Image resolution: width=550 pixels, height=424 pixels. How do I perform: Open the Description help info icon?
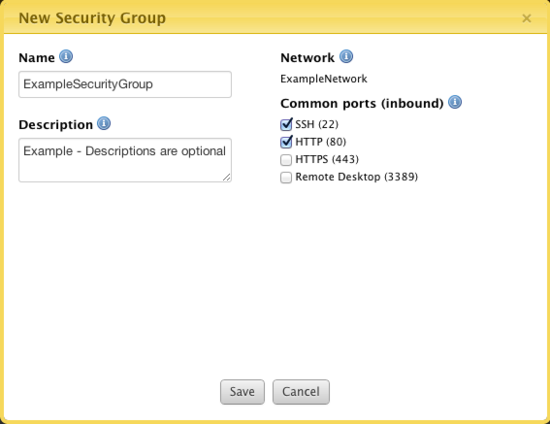tap(104, 123)
